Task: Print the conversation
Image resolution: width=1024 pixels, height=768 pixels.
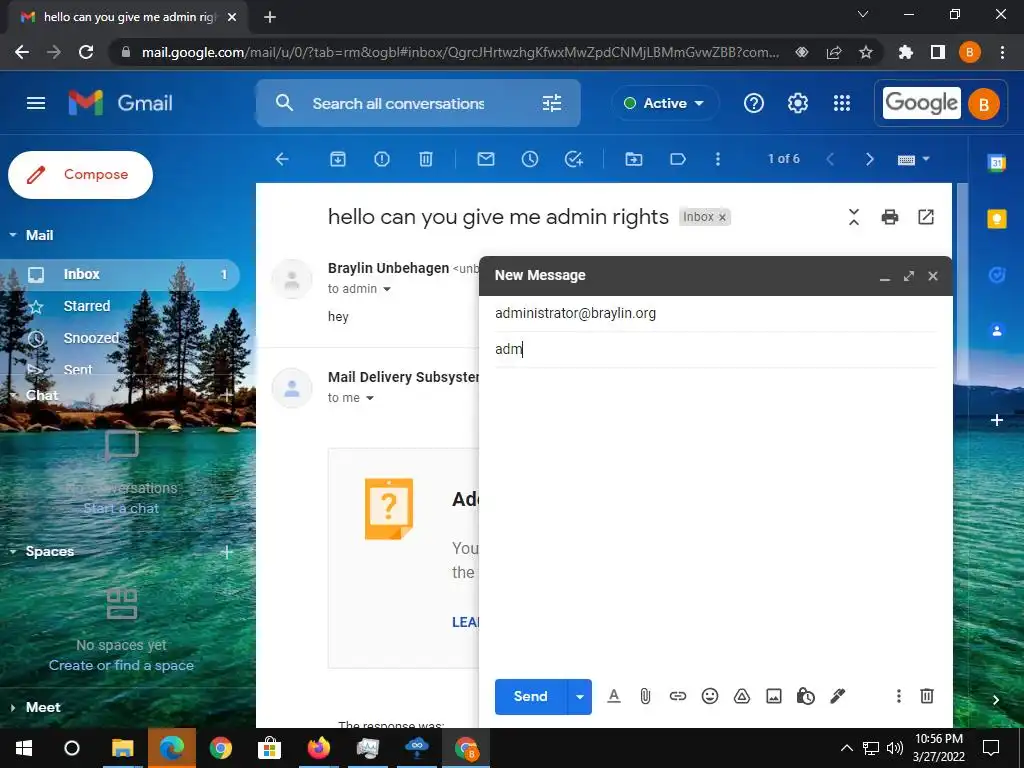Action: pyautogui.click(x=889, y=217)
